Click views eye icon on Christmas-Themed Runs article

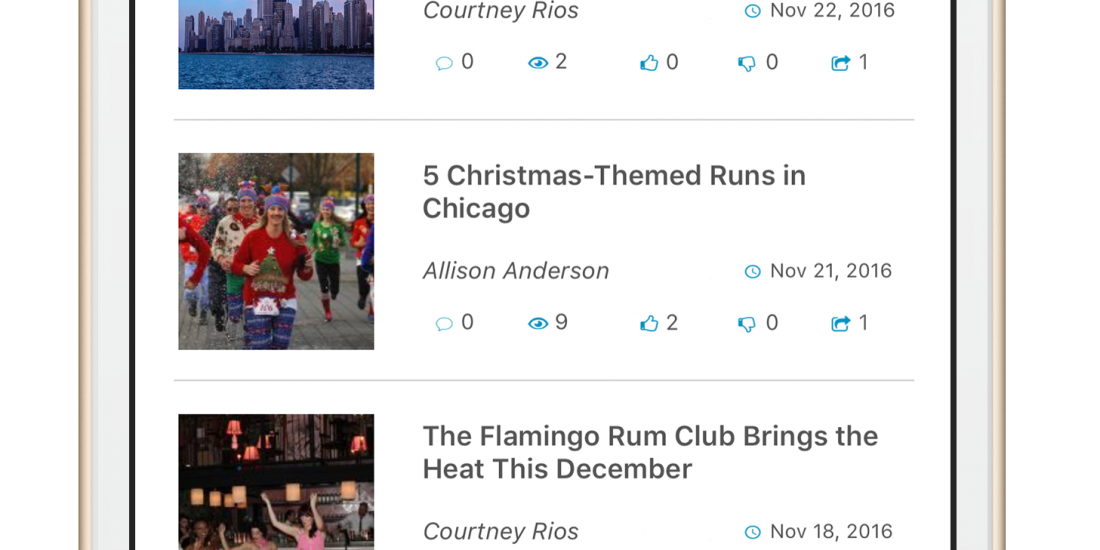[538, 324]
